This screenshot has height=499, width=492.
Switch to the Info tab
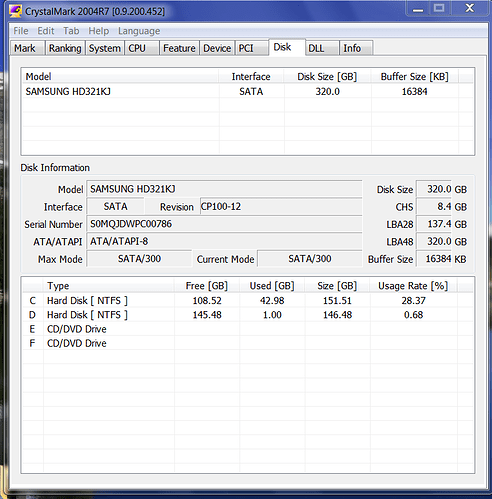356,48
